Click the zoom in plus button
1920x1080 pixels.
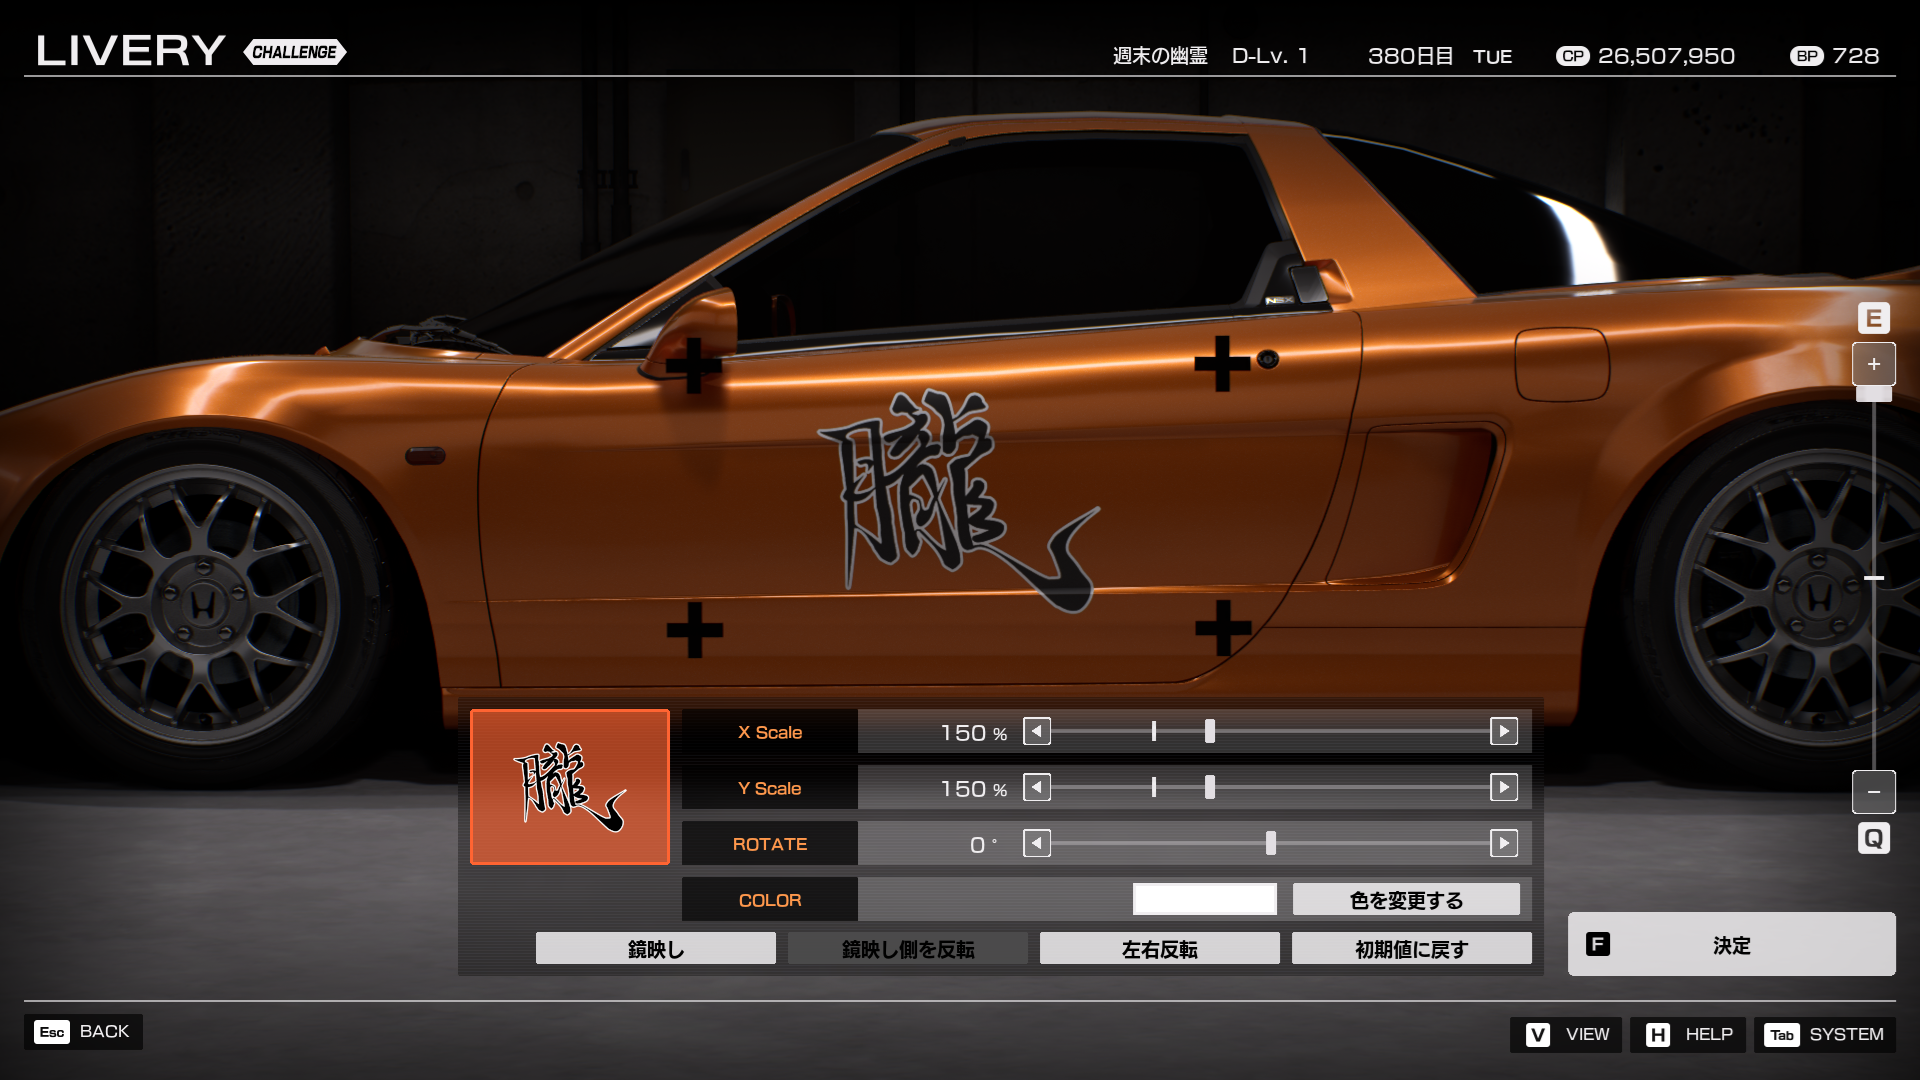(x=1873, y=365)
